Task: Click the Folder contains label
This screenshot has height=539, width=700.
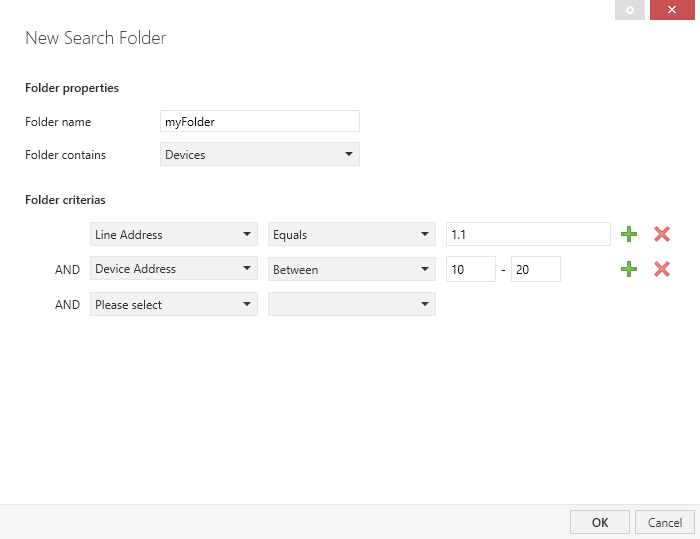Action: (65, 155)
